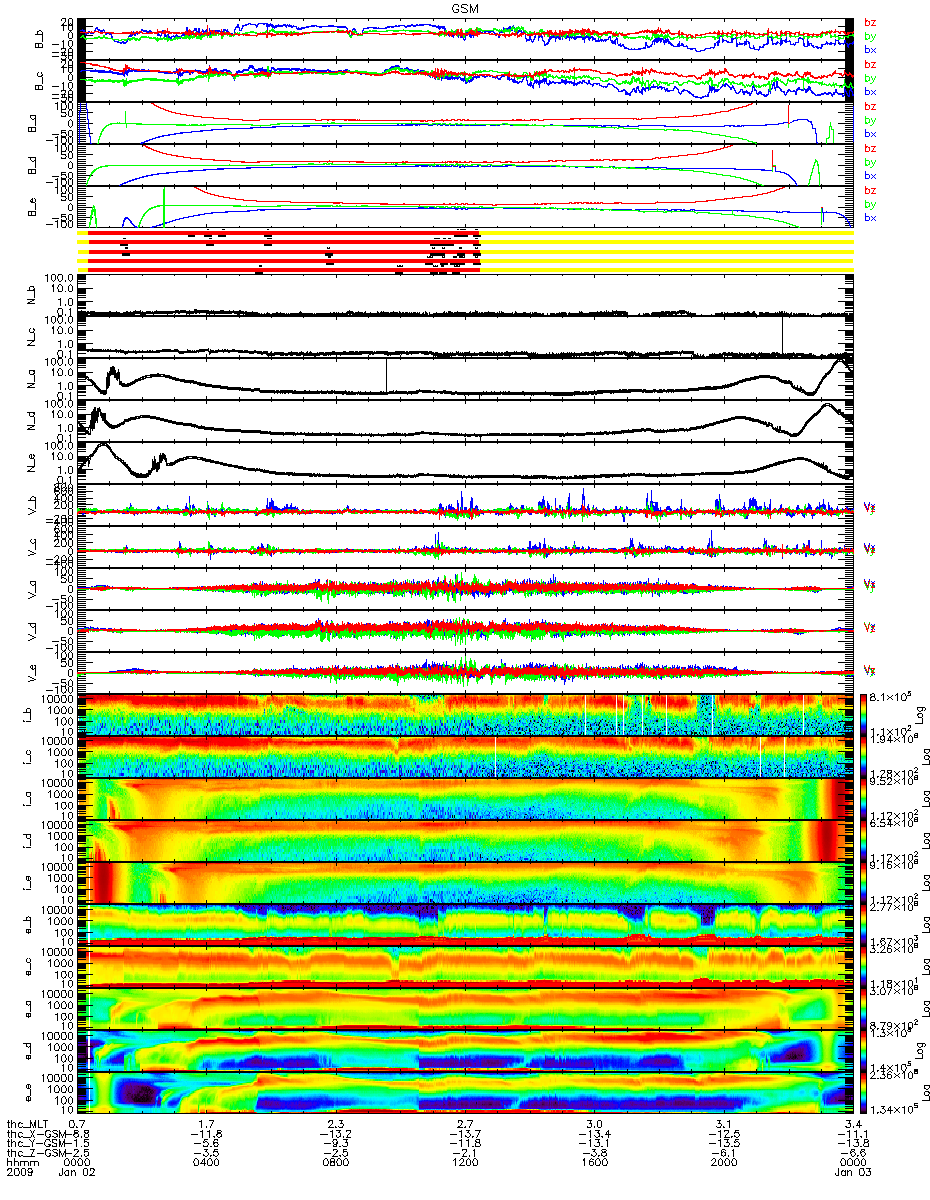Image resolution: width=930 pixels, height=1200 pixels.
Task: Click bx legend label beside B_e panel
Action: click(870, 217)
